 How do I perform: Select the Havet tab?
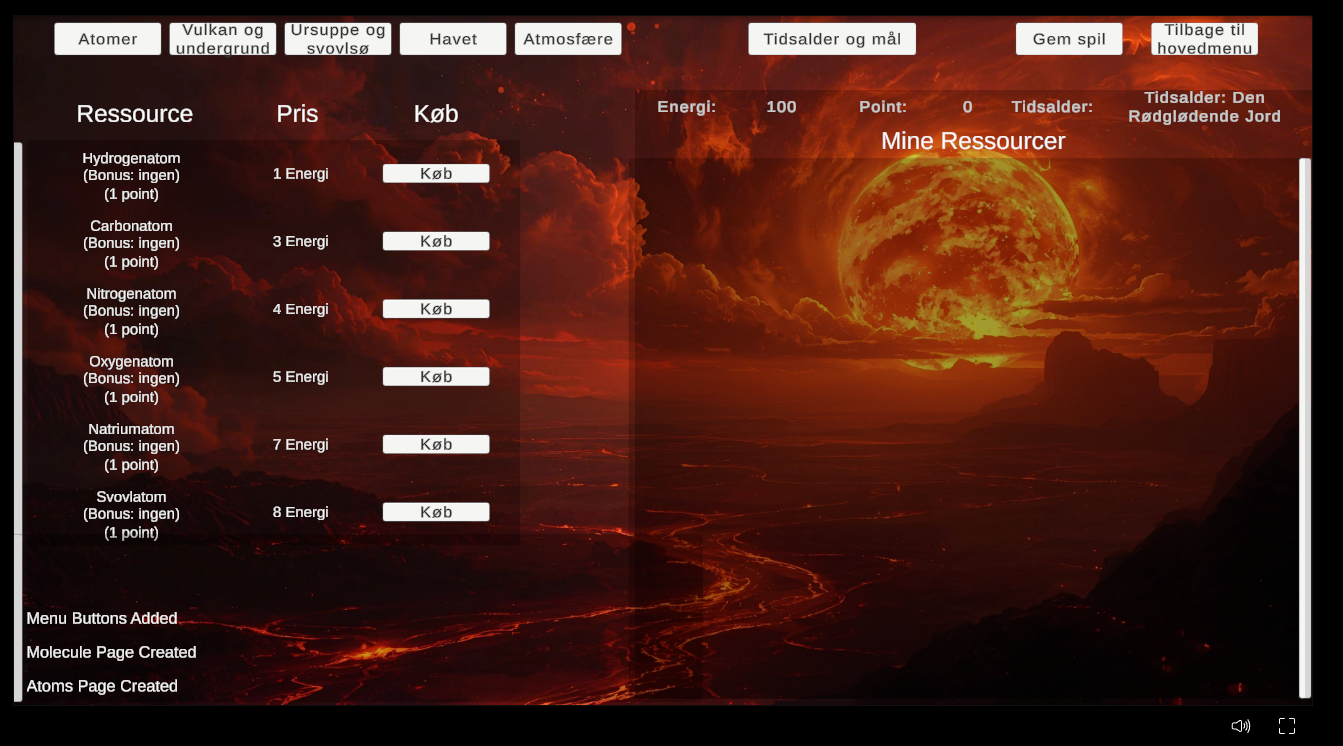[x=453, y=39]
